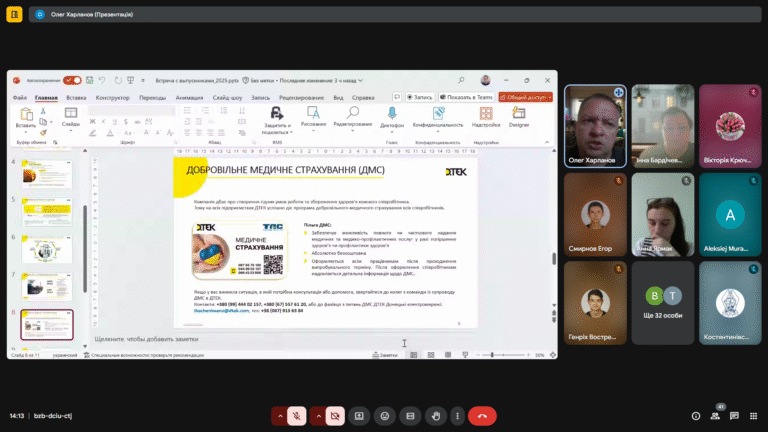Open the emoji reactions button

coord(384,416)
